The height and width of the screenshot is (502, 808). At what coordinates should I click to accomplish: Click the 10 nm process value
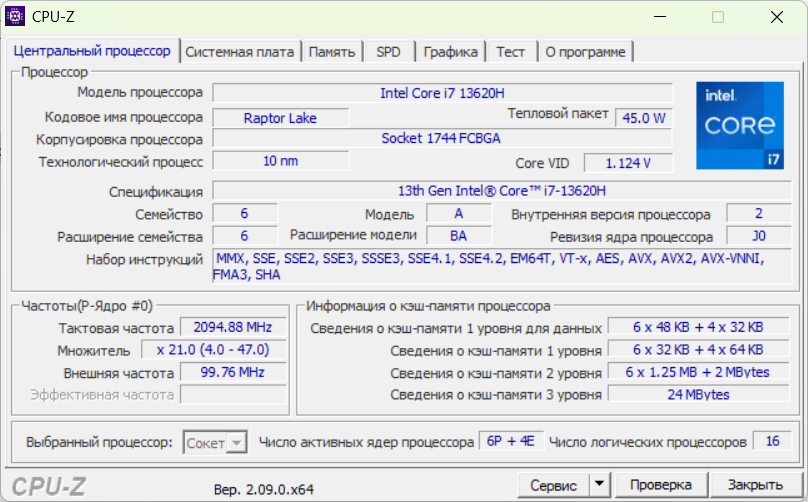coord(280,161)
